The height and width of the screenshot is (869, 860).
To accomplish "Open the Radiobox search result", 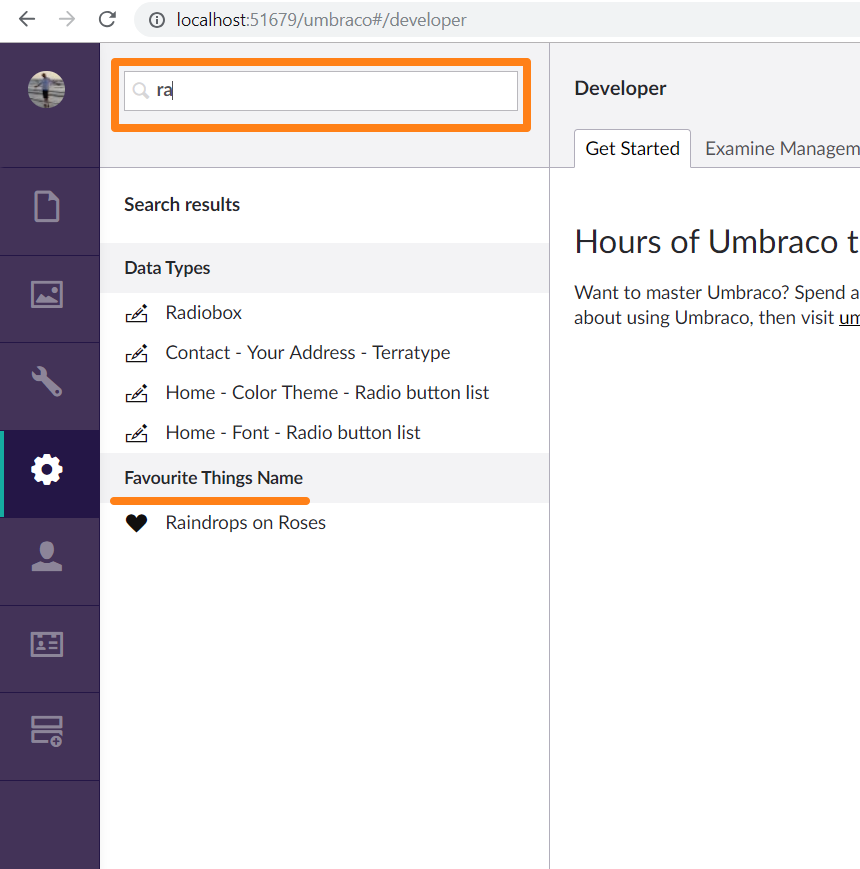I will tap(203, 313).
